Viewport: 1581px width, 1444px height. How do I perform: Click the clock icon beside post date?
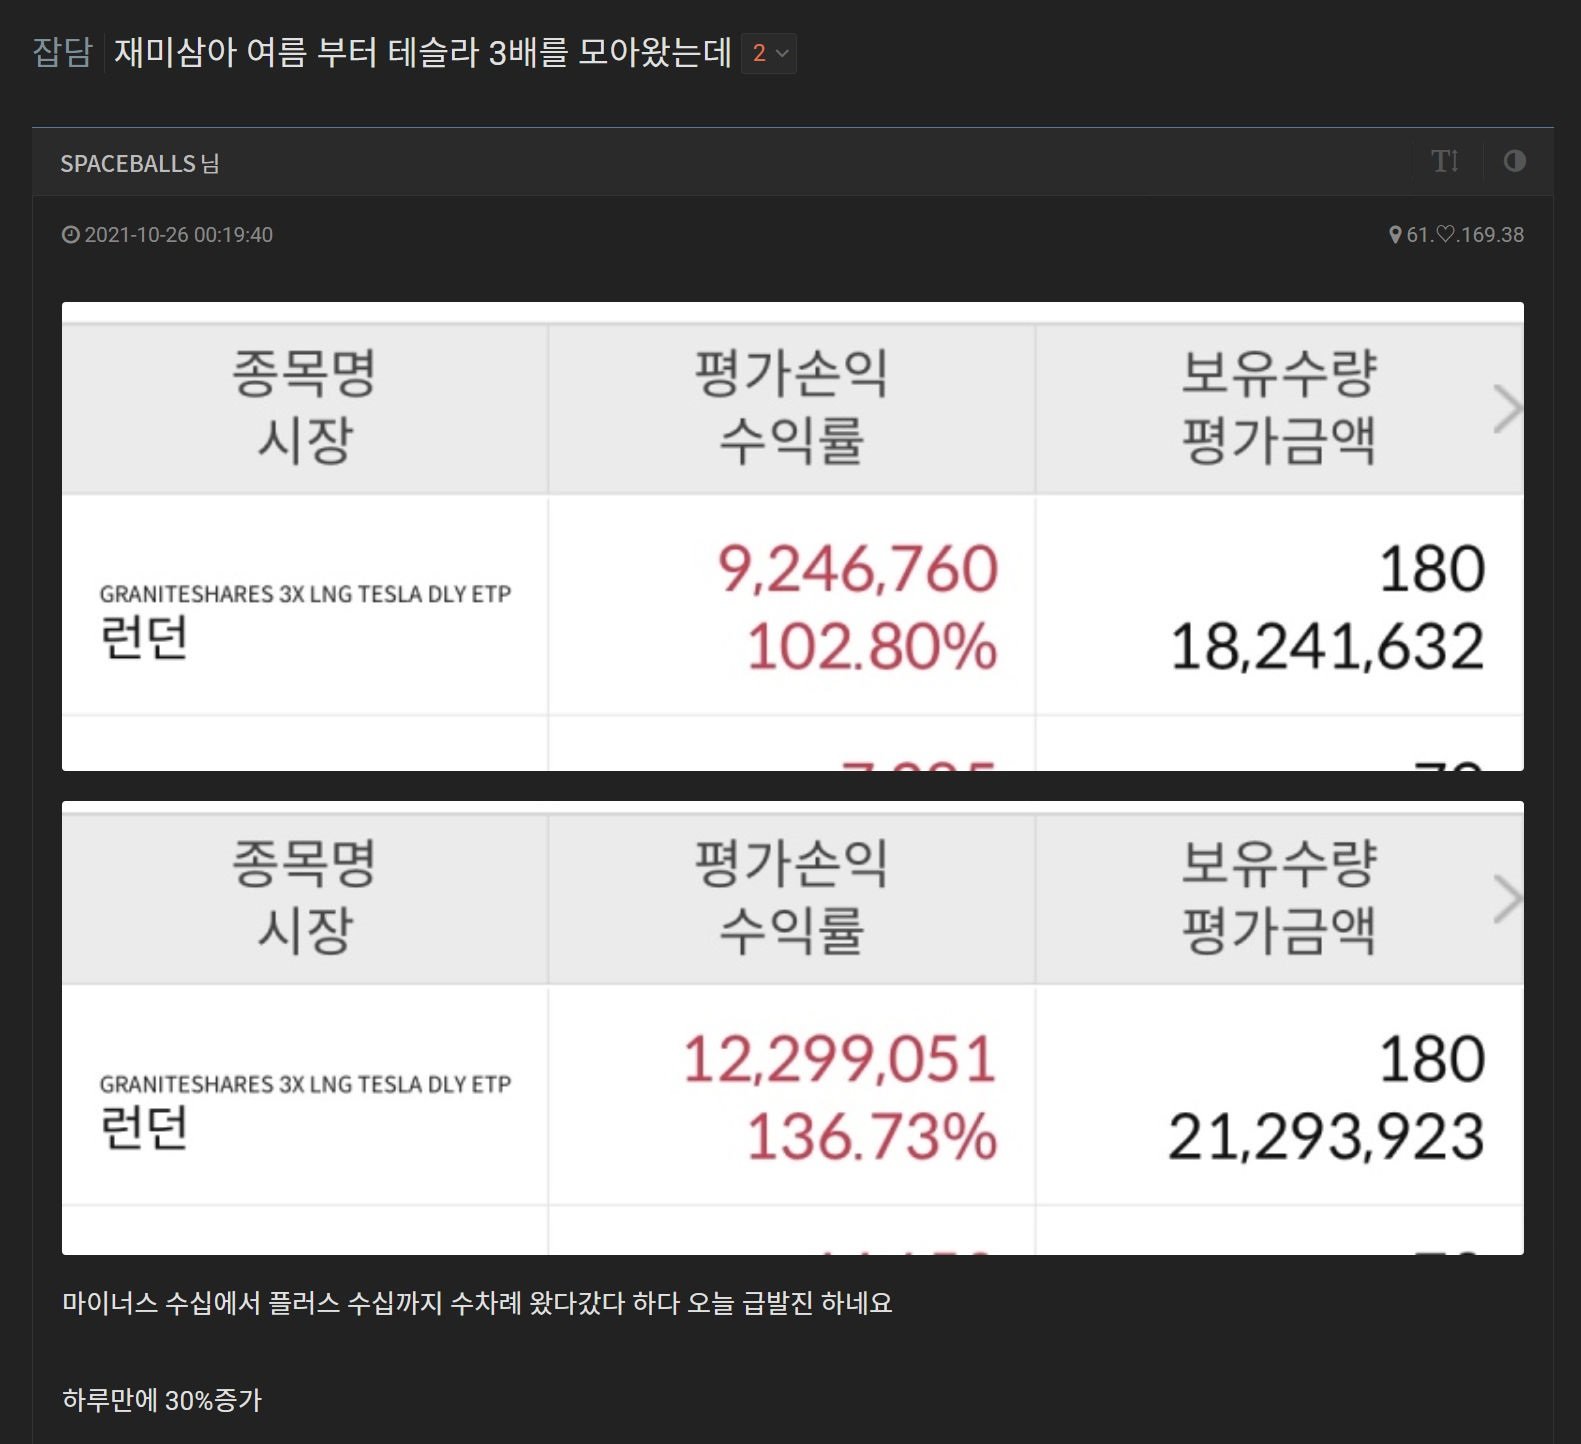(x=70, y=235)
